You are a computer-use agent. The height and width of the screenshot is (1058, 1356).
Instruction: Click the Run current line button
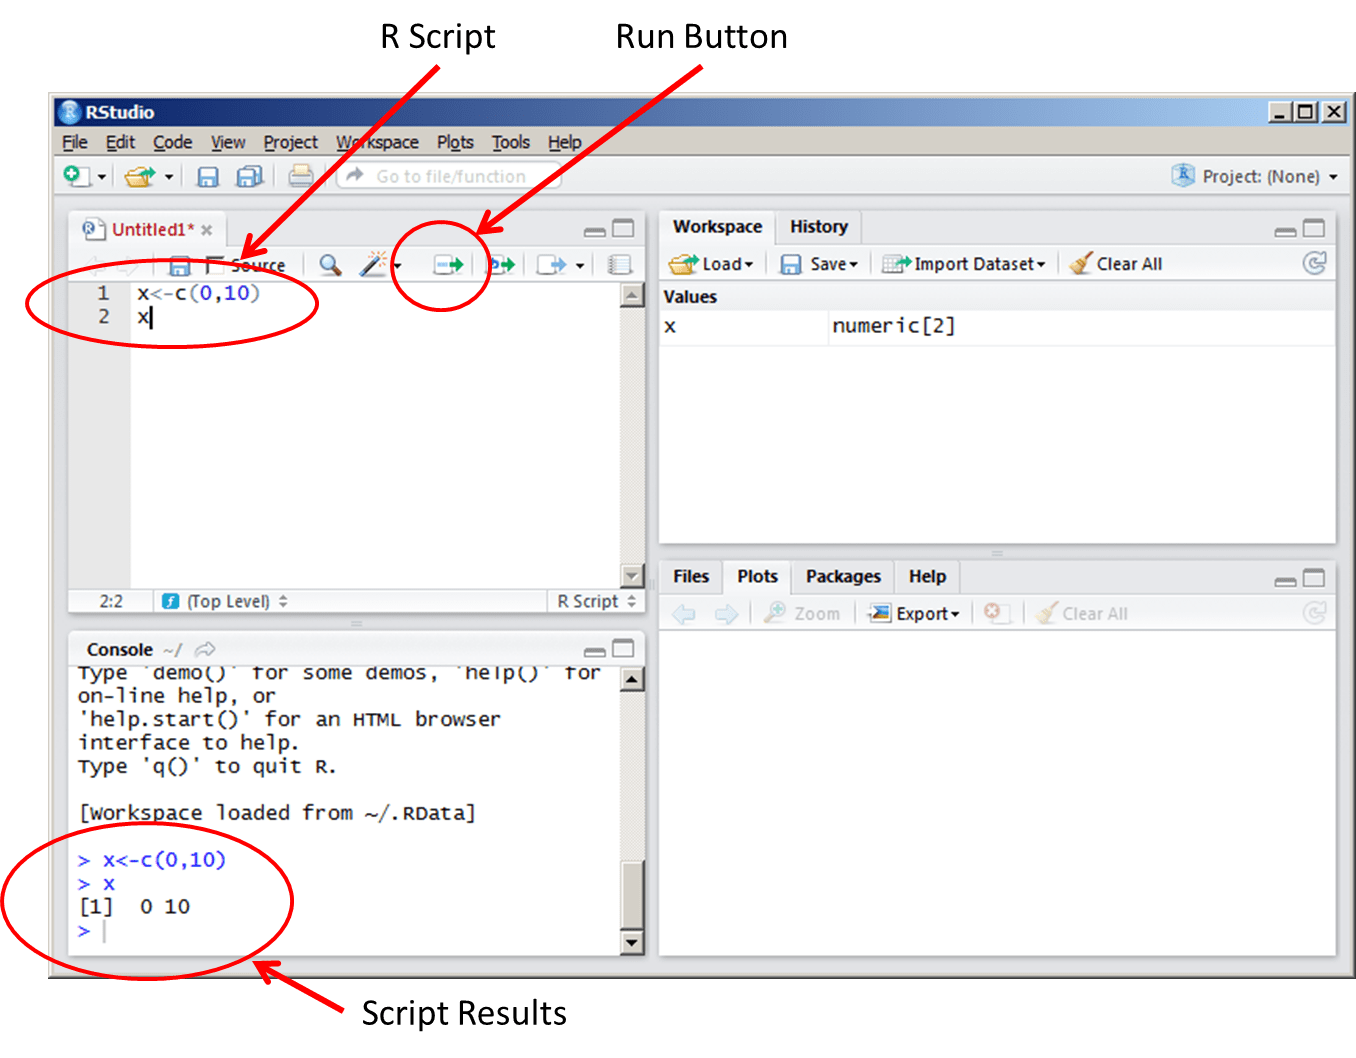click(x=448, y=264)
